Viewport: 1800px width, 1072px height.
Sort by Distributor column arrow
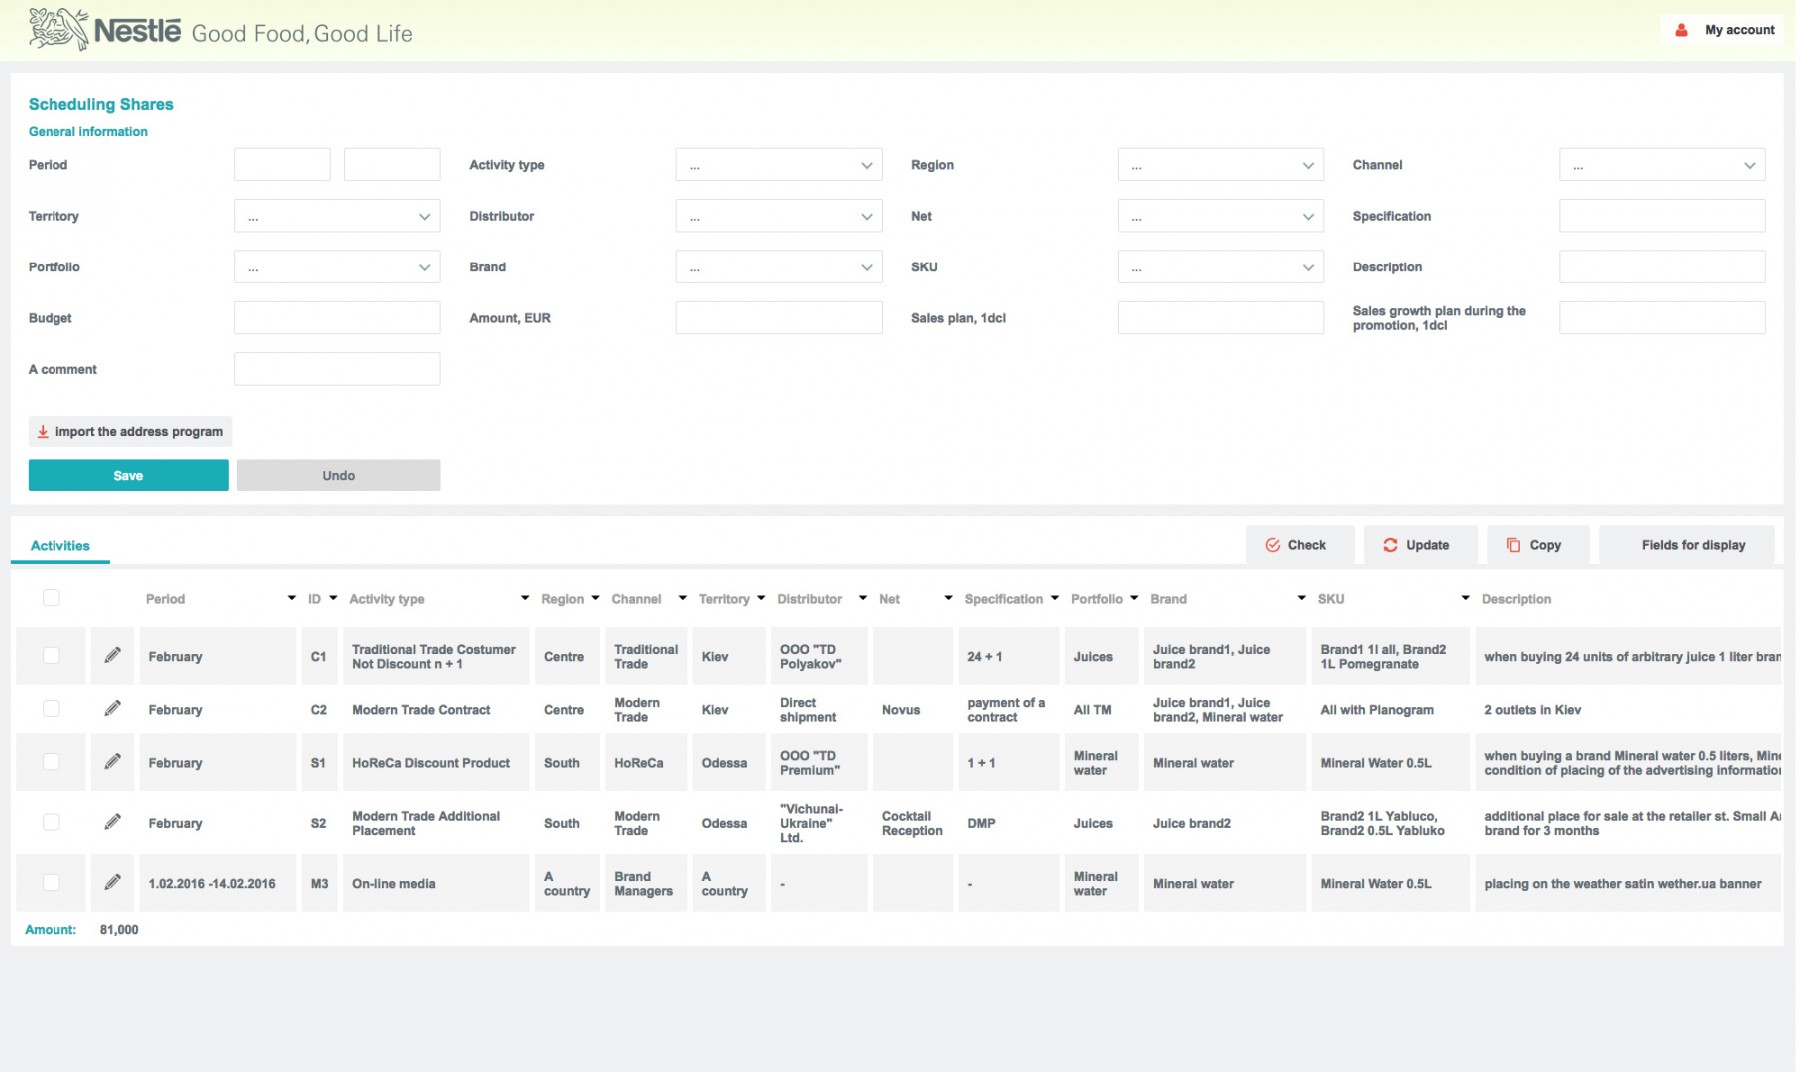point(863,598)
